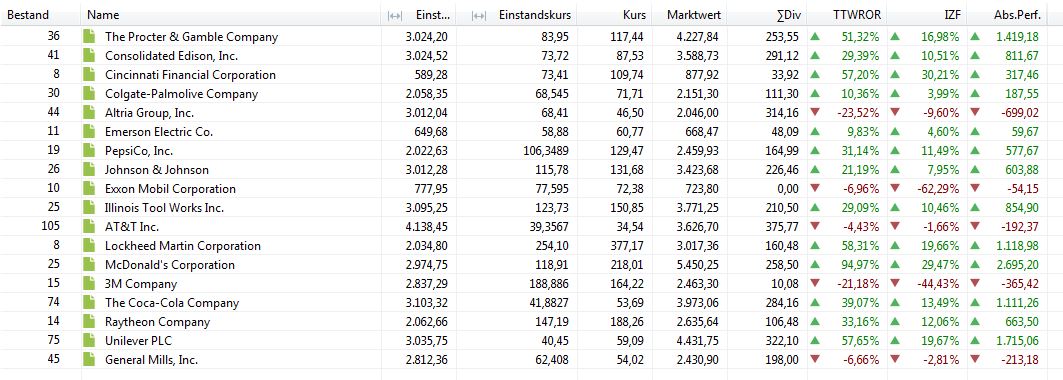Click the resize-arrows icon in the Einstandskurs header
The image size is (1063, 380).
coord(479,15)
